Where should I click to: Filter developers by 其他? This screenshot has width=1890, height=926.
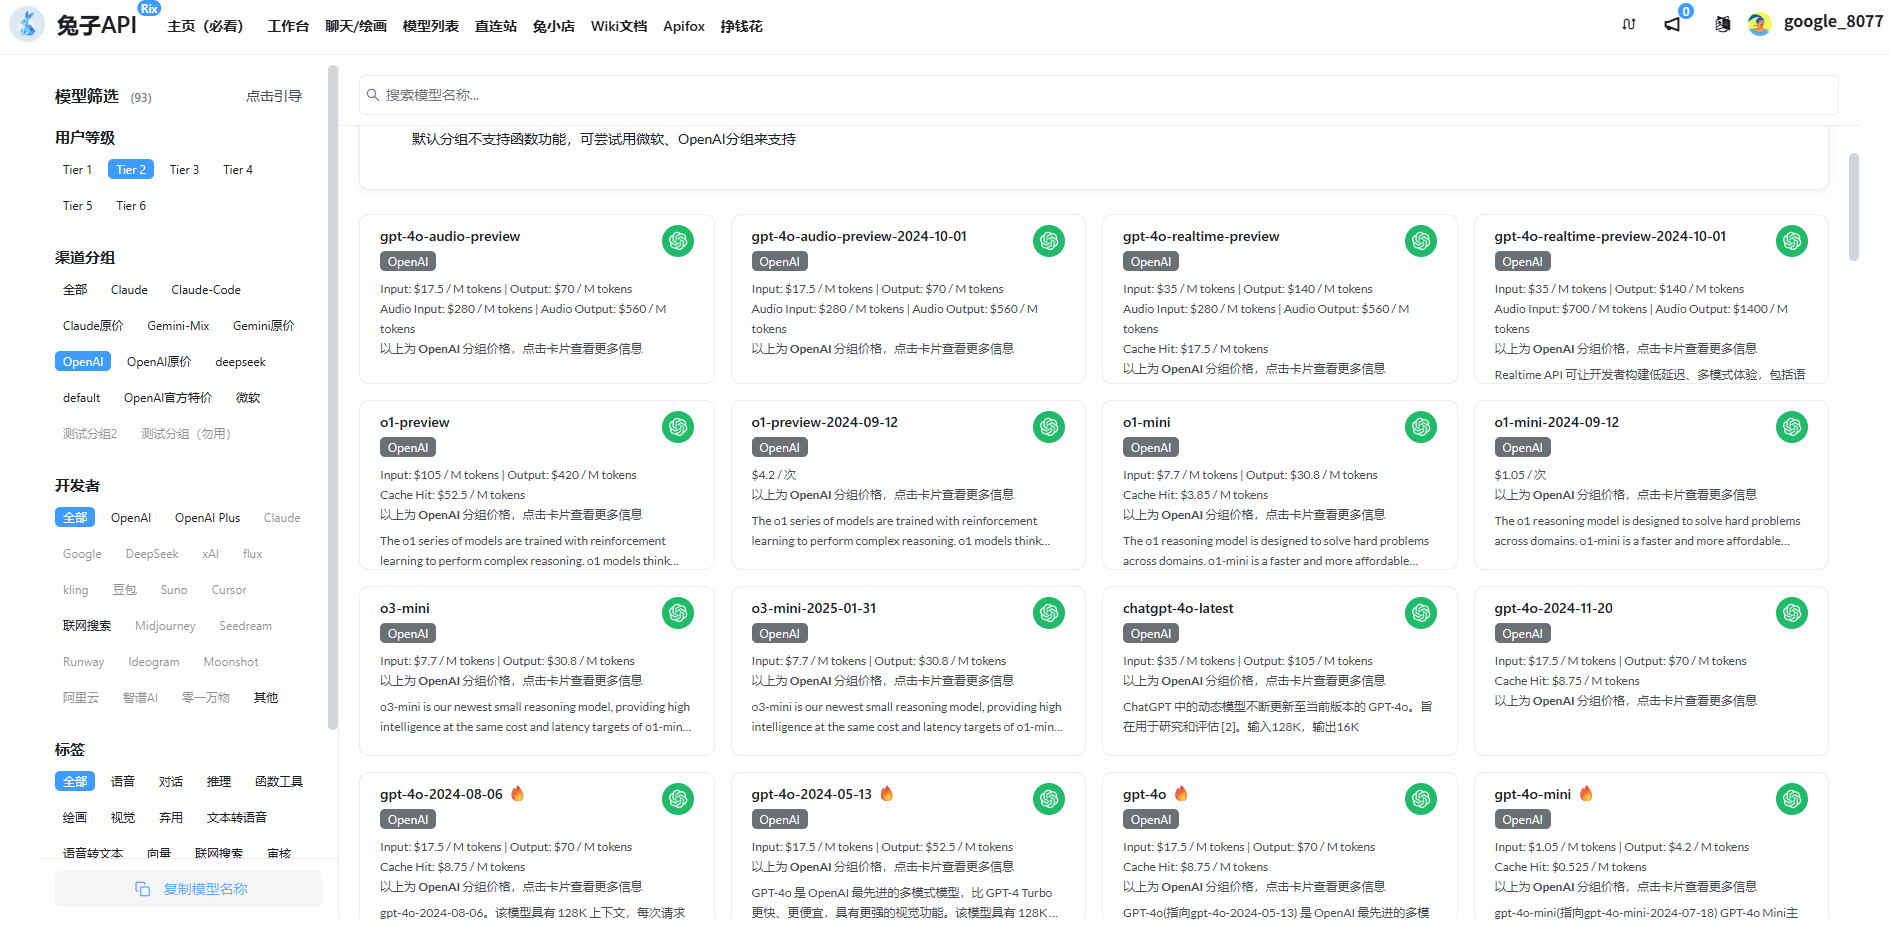pos(266,698)
